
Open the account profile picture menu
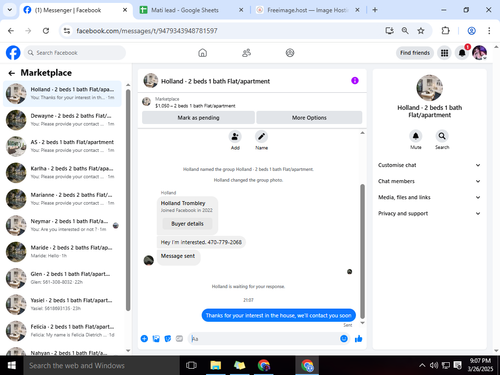pos(480,53)
